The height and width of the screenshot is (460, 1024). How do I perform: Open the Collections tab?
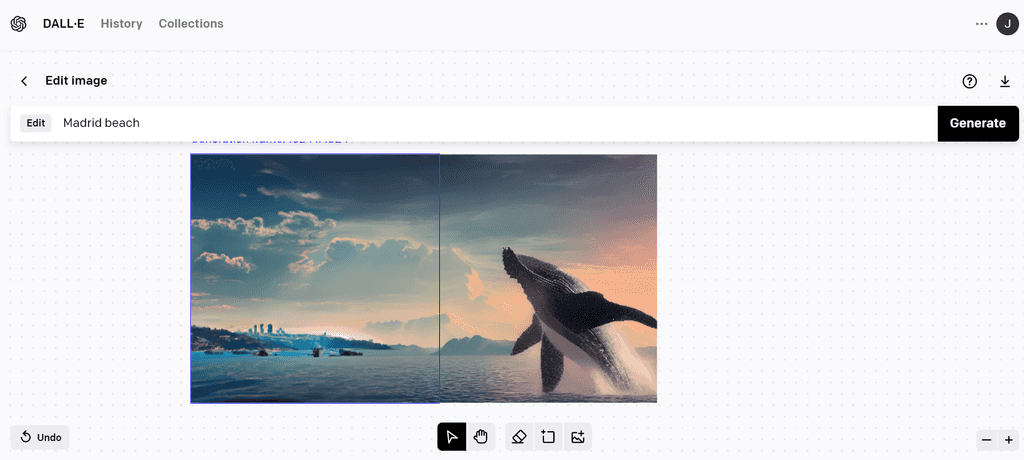(191, 24)
